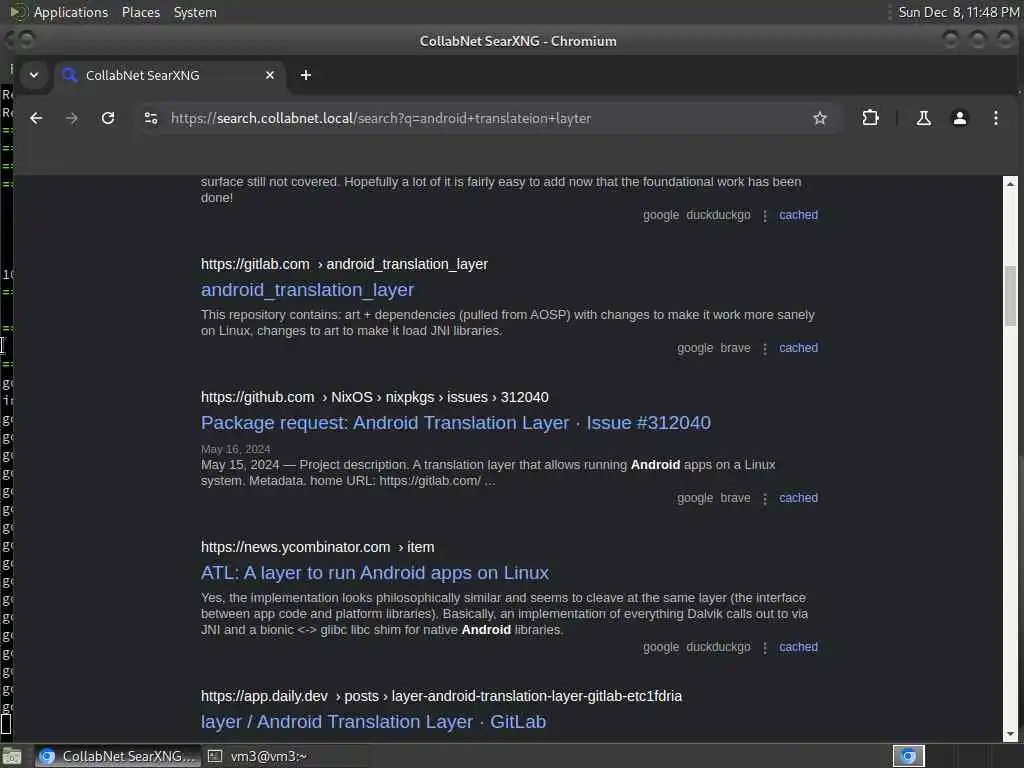This screenshot has height=768, width=1024.
Task: Select the CollabNet SearXNG tab
Action: coord(170,75)
